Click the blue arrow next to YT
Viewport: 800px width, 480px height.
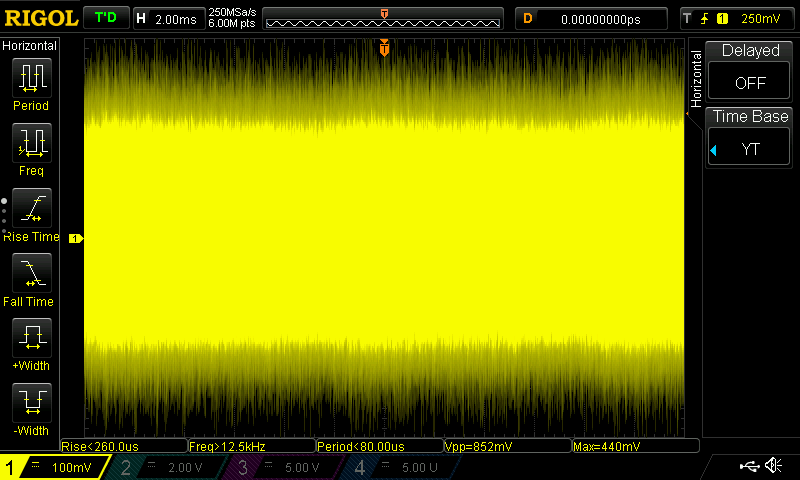pos(713,150)
